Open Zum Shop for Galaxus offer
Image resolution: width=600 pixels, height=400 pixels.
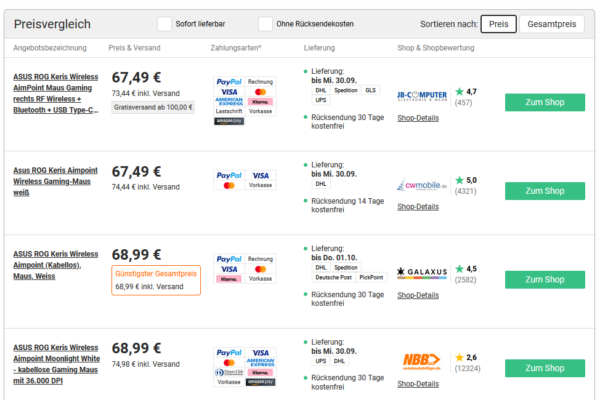click(x=545, y=279)
